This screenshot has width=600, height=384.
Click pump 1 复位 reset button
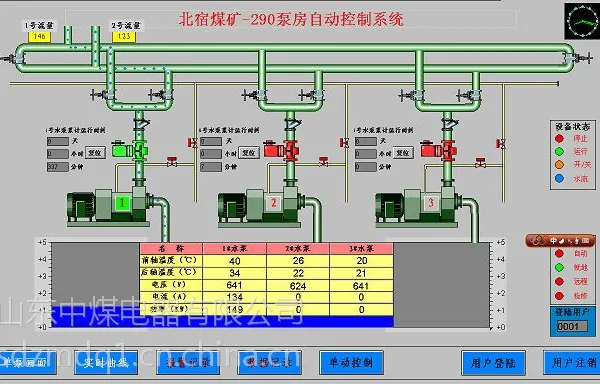point(95,153)
